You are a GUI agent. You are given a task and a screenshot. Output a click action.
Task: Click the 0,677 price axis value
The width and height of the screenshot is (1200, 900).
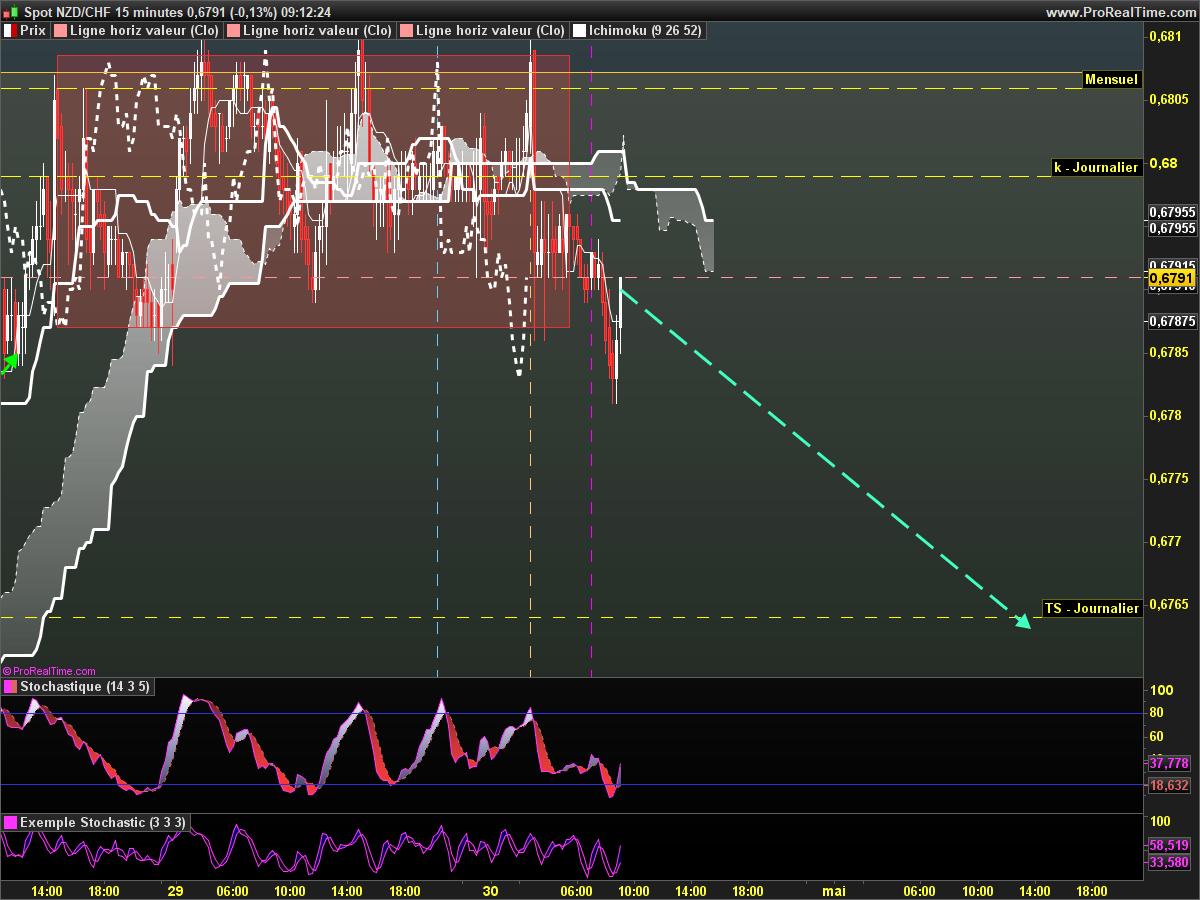click(x=1165, y=541)
